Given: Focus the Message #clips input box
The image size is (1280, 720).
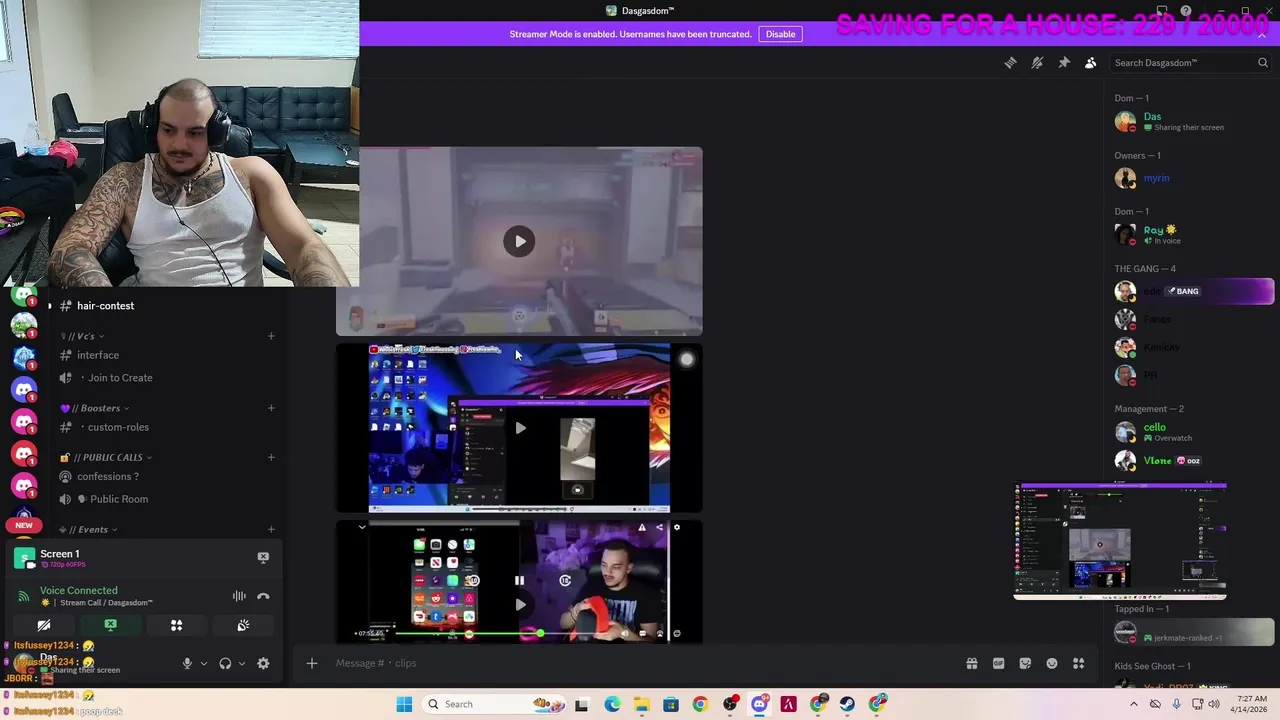Looking at the screenshot, I should tap(640, 663).
